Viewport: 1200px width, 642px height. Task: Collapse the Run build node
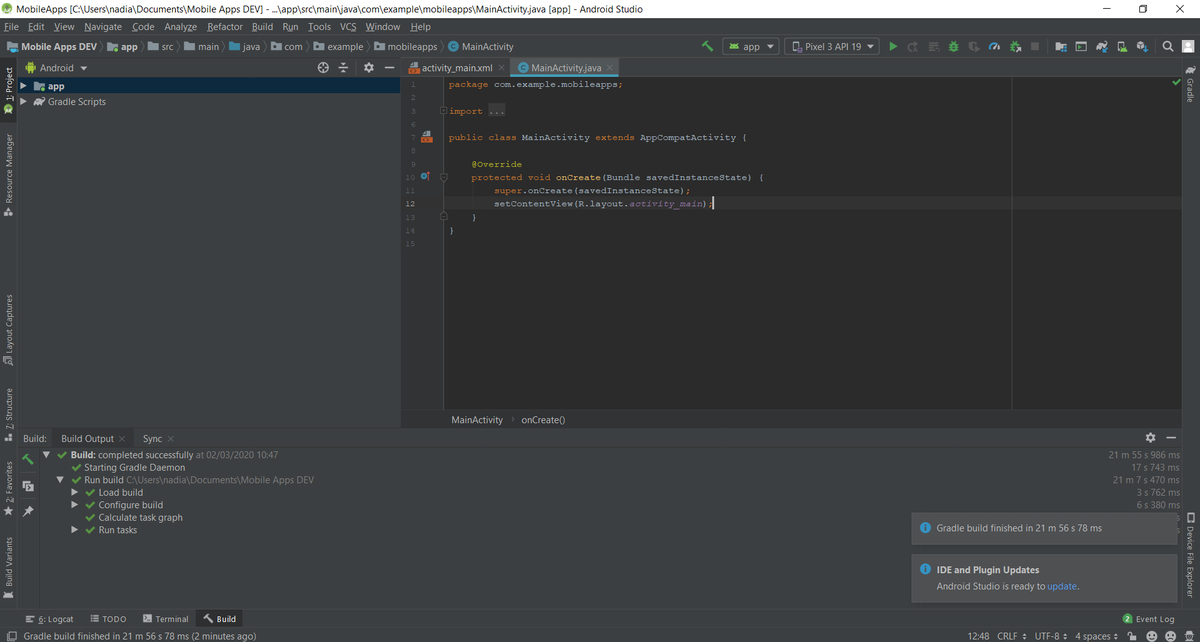tap(61, 480)
